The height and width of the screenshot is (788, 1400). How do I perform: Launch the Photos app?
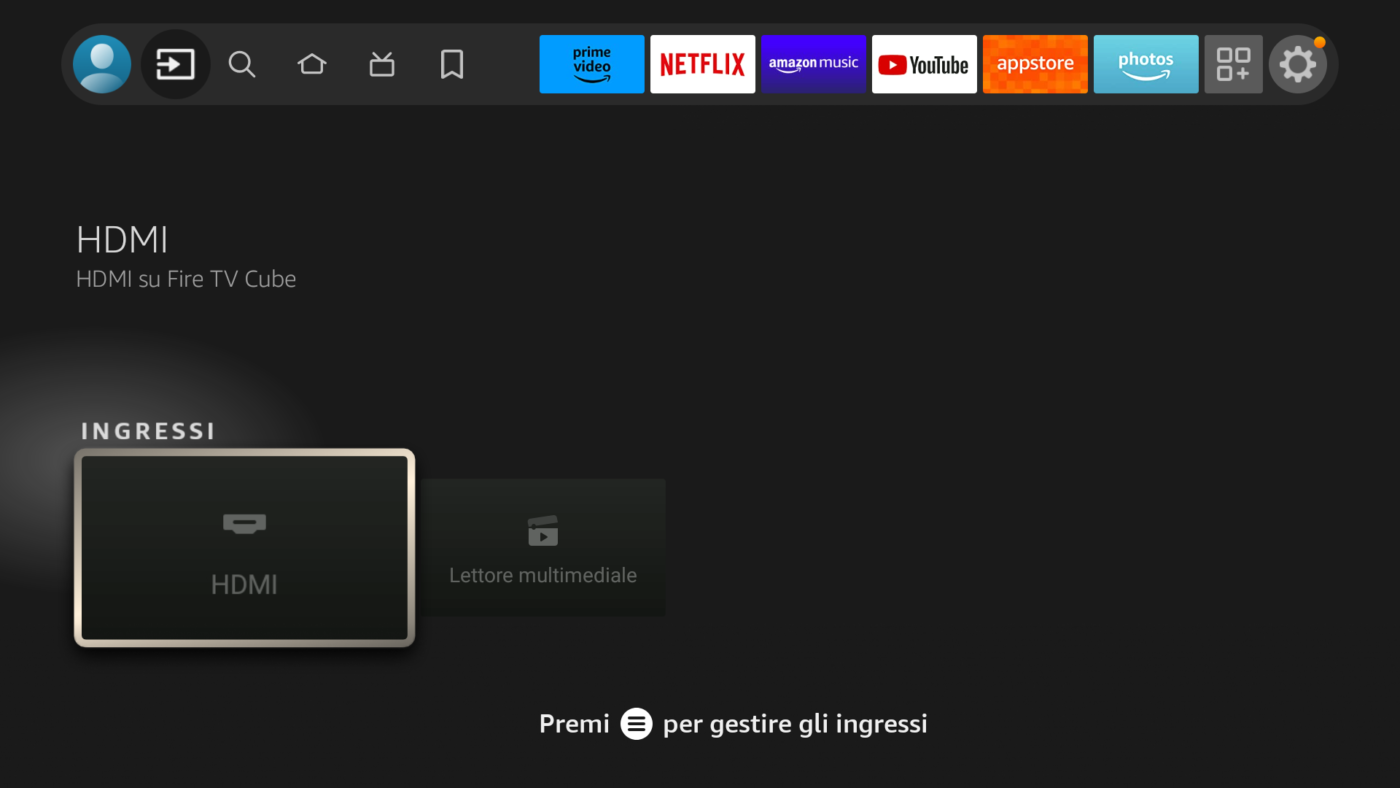[x=1145, y=64]
